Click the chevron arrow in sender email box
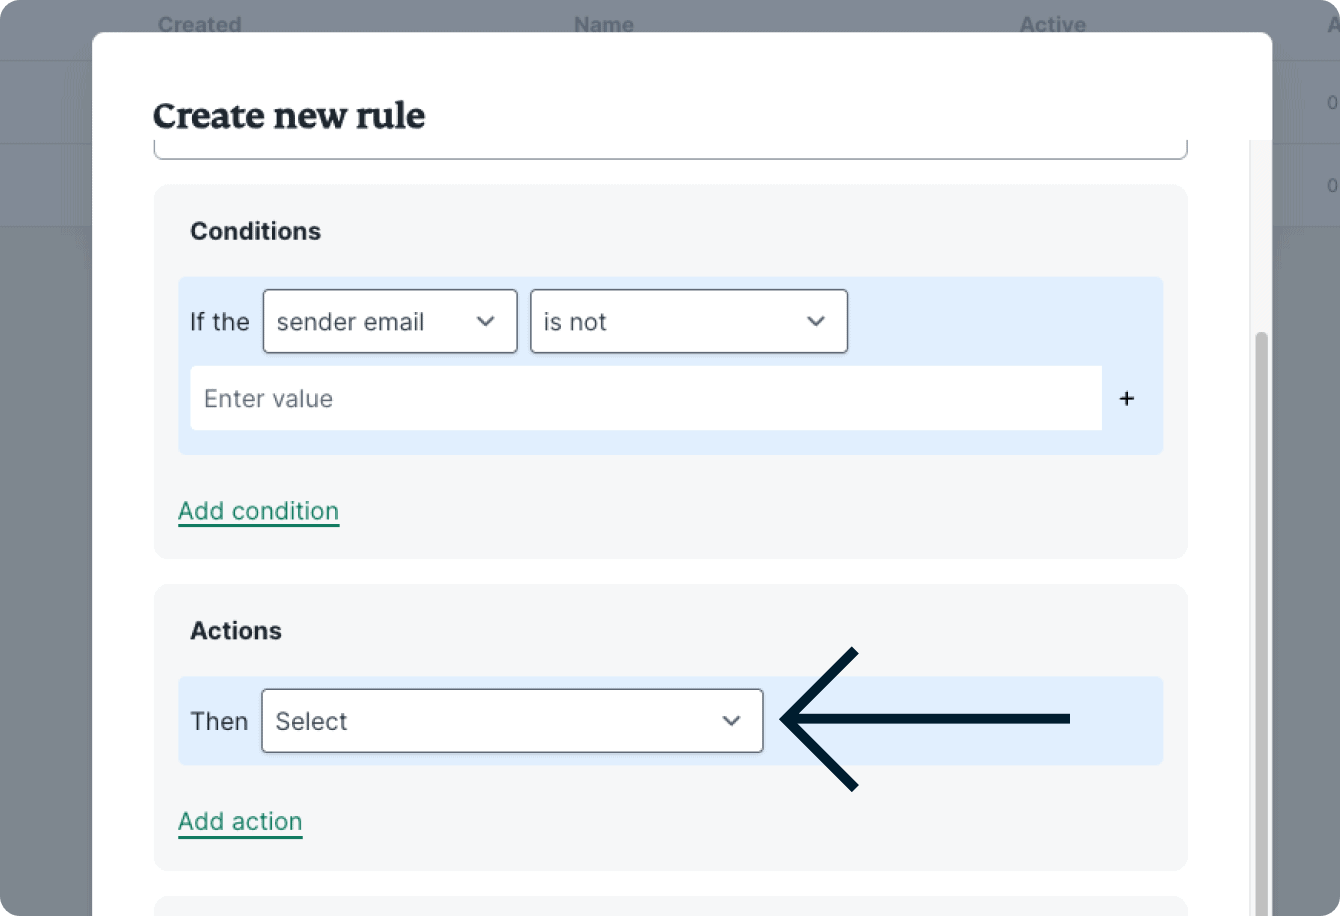 pos(486,322)
